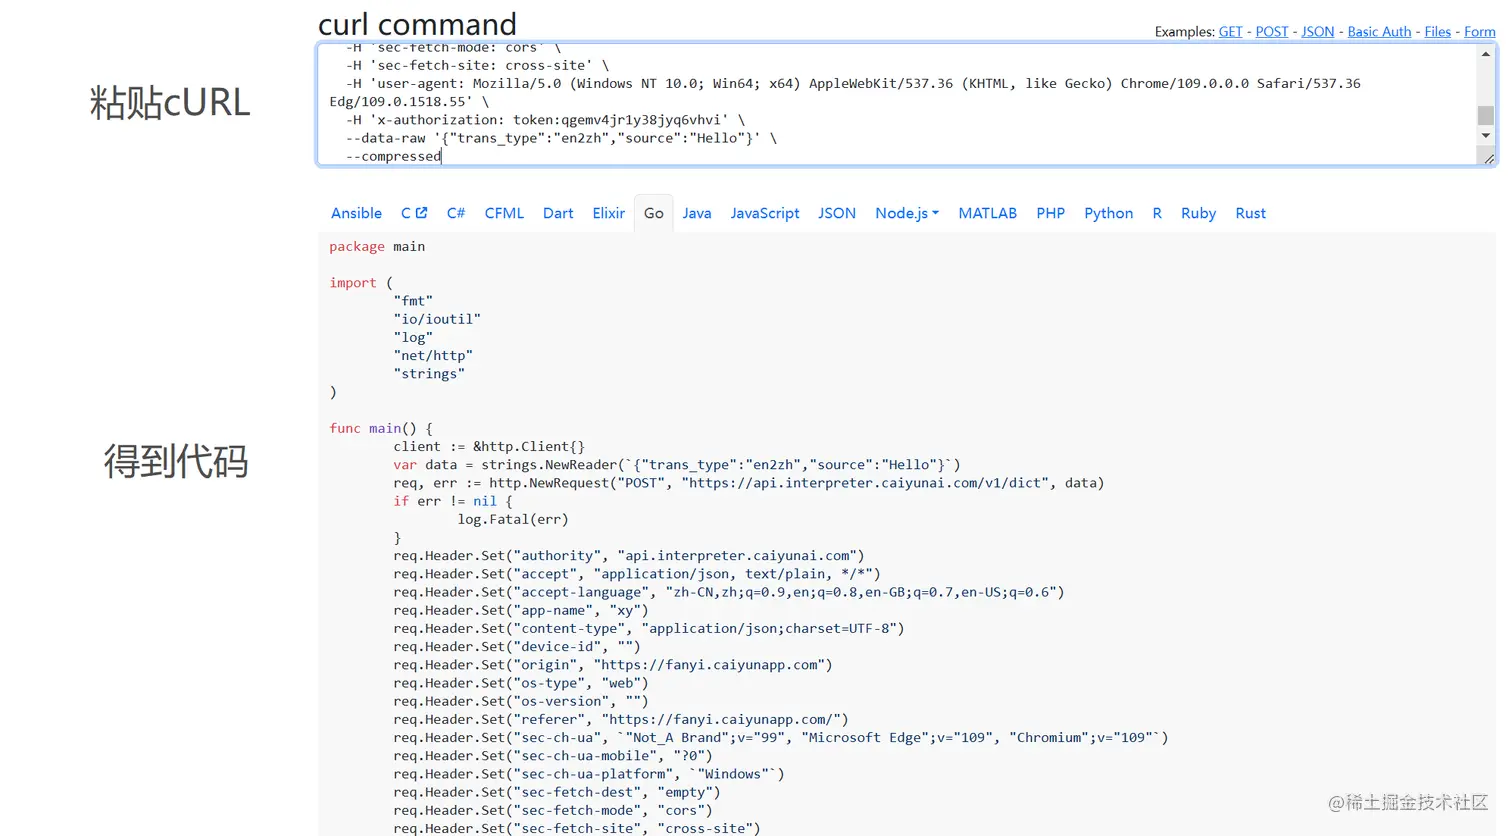The width and height of the screenshot is (1512, 836).
Task: Switch to the Java tab
Action: pyautogui.click(x=697, y=213)
